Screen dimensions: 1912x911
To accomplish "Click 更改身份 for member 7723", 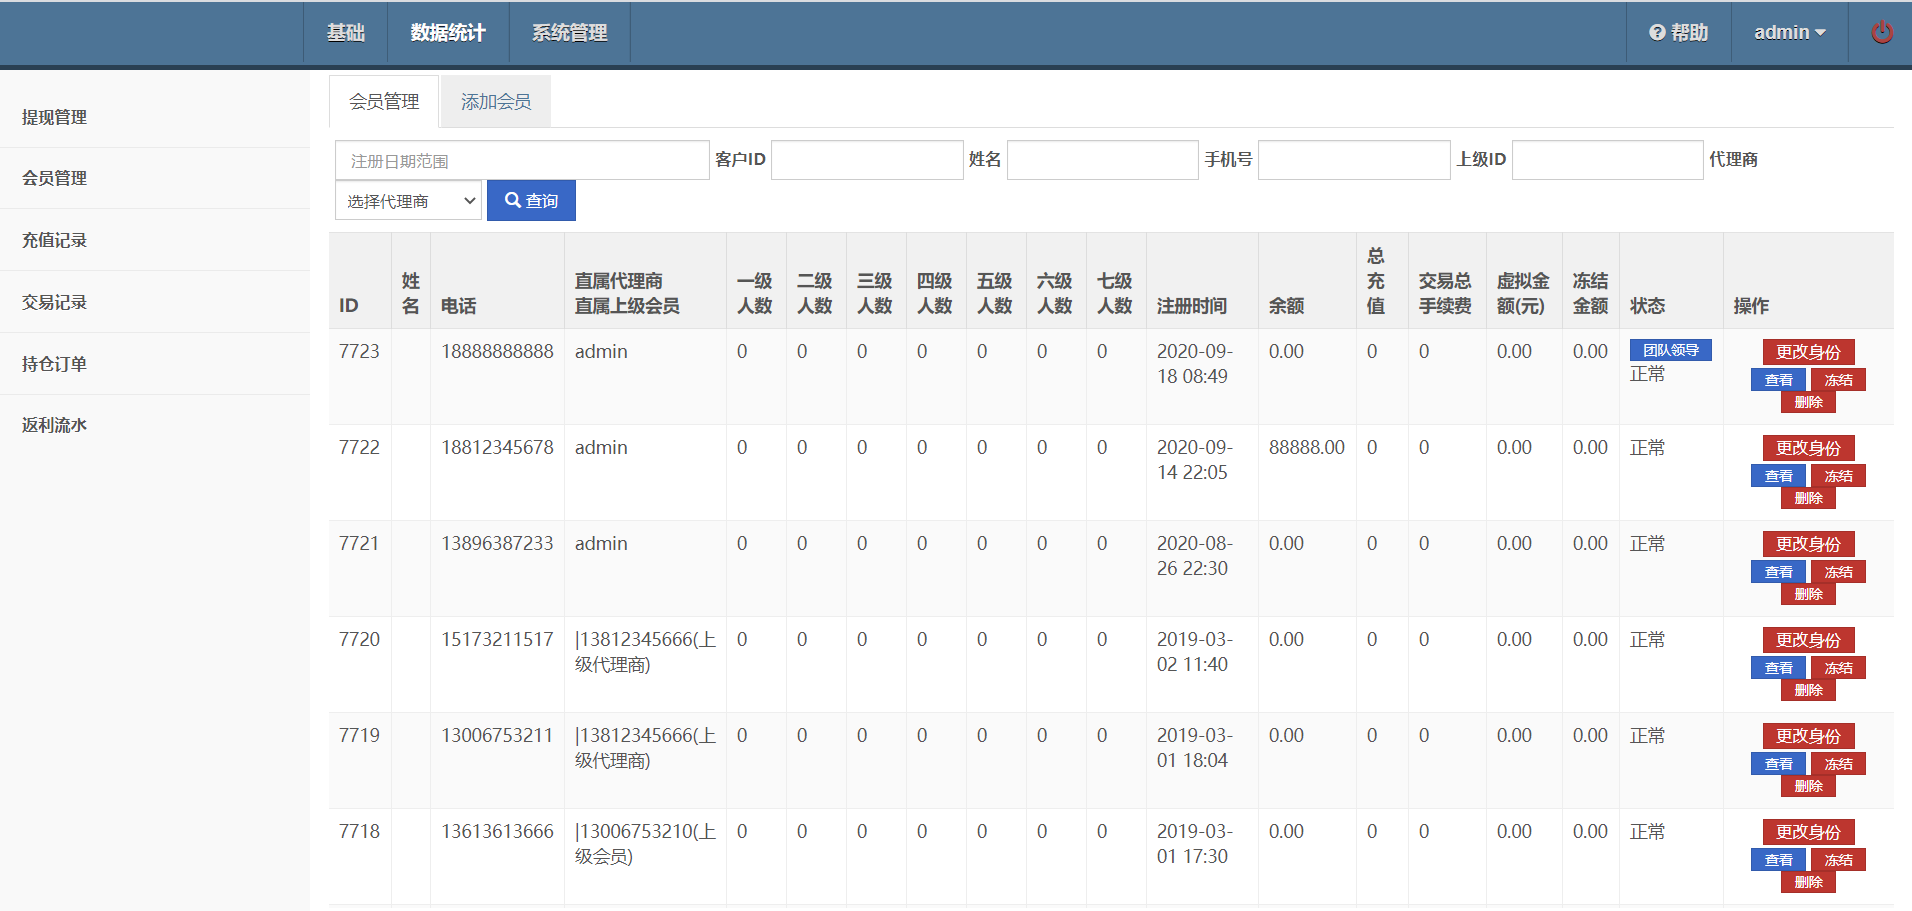I will coord(1808,352).
